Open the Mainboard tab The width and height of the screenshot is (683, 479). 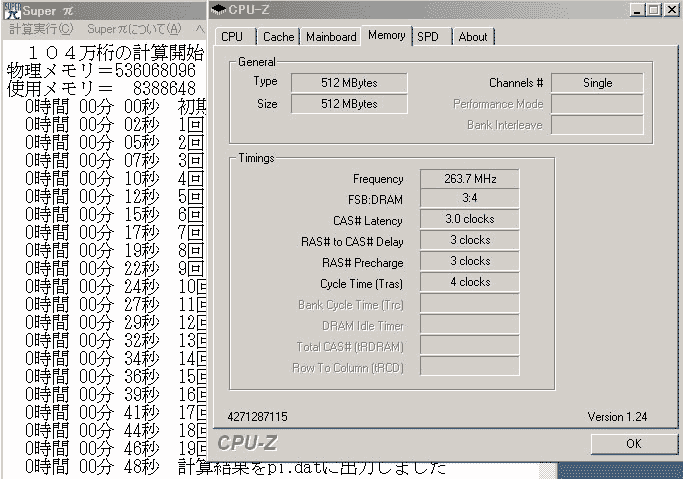[x=331, y=37]
